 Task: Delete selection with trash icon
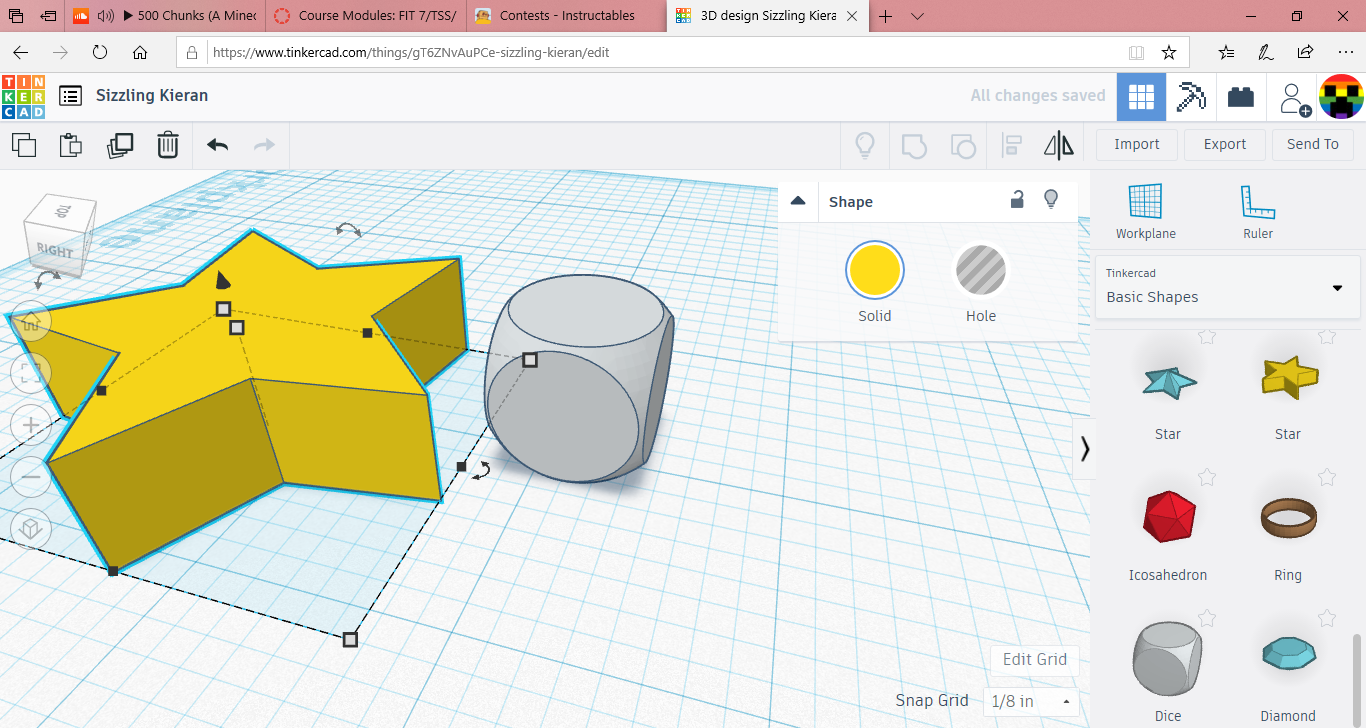pyautogui.click(x=168, y=145)
